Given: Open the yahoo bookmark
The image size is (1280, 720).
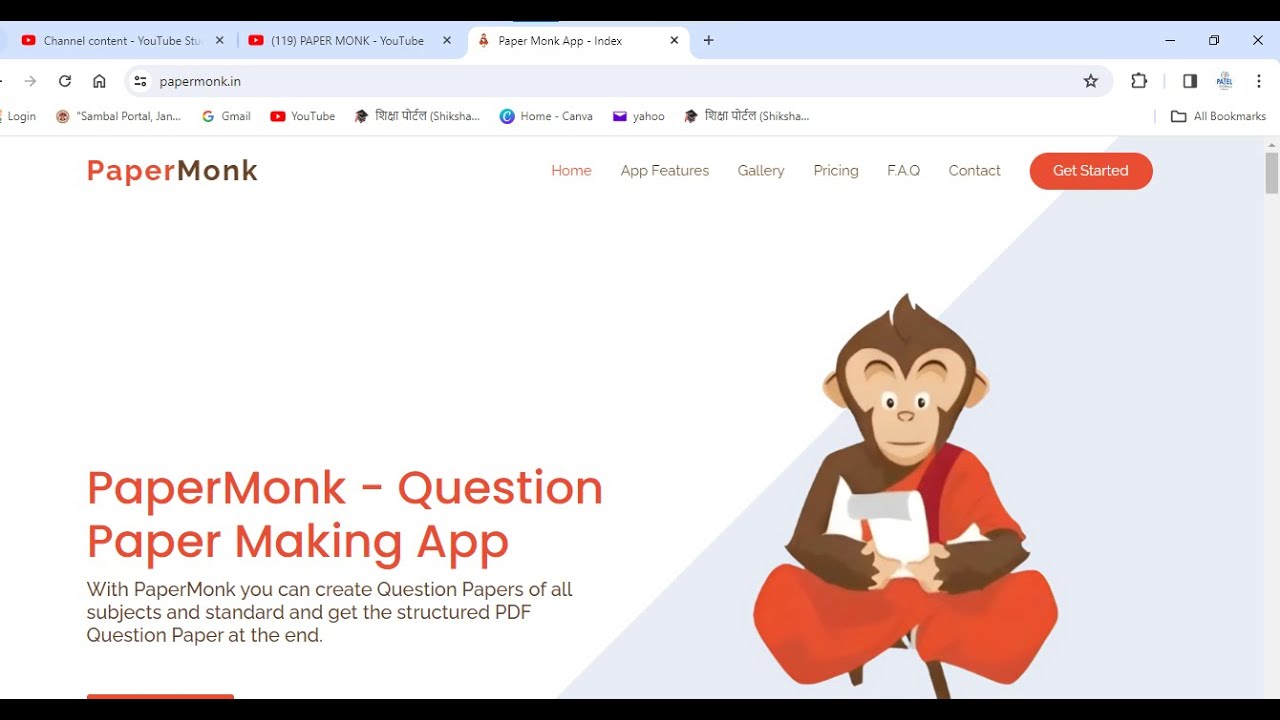Looking at the screenshot, I should [639, 116].
